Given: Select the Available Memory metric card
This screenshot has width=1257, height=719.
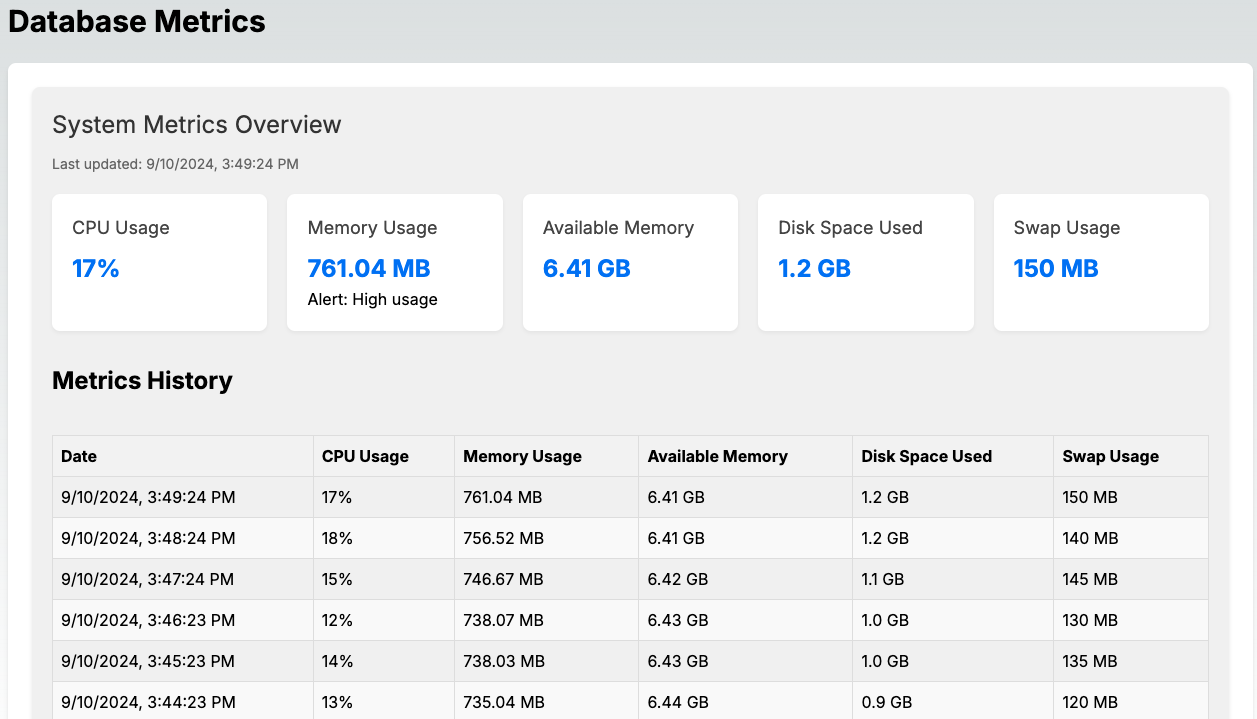Looking at the screenshot, I should pyautogui.click(x=630, y=262).
